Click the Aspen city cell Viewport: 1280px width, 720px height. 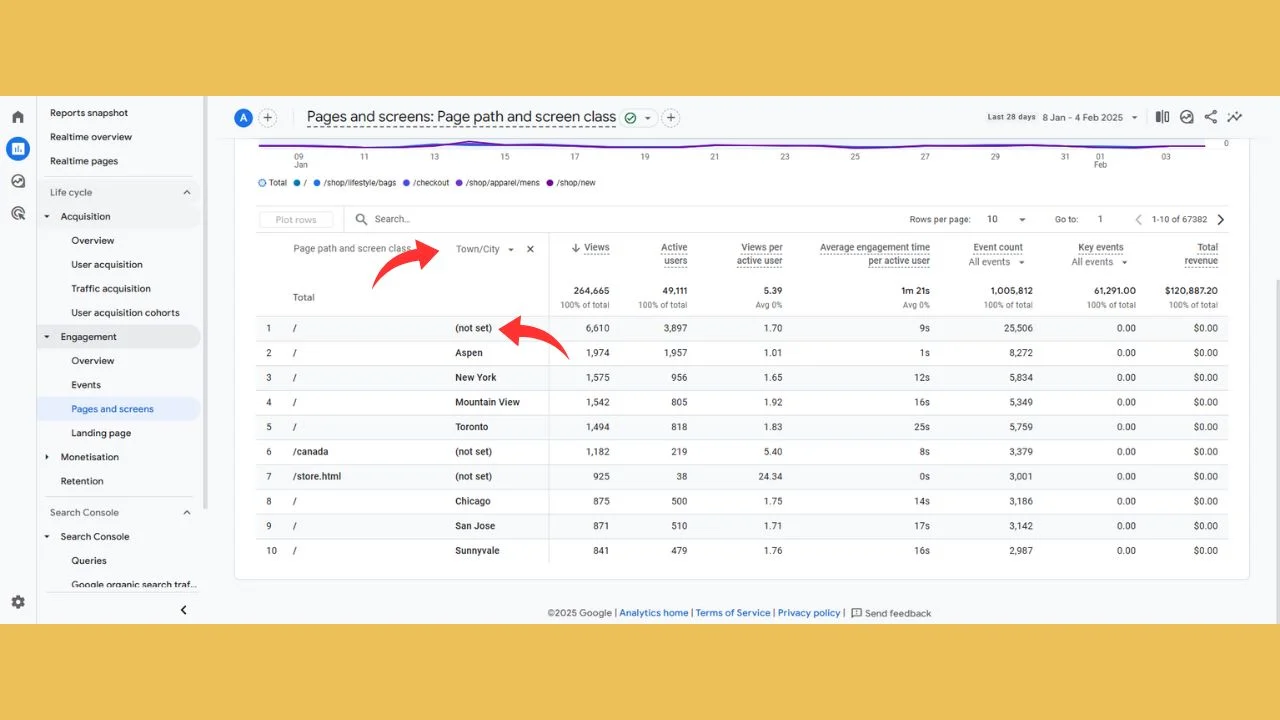[469, 353]
